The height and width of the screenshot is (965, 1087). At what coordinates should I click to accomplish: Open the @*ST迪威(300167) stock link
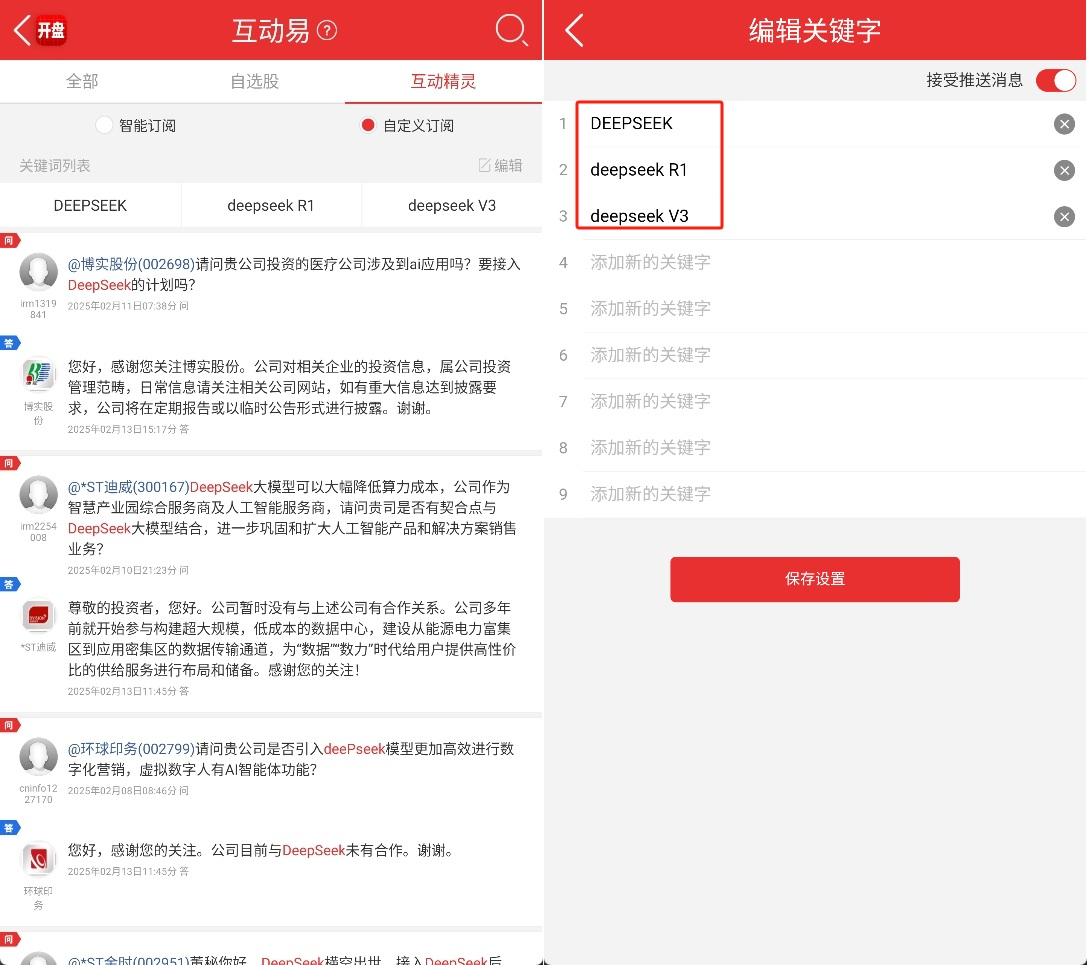click(x=128, y=487)
